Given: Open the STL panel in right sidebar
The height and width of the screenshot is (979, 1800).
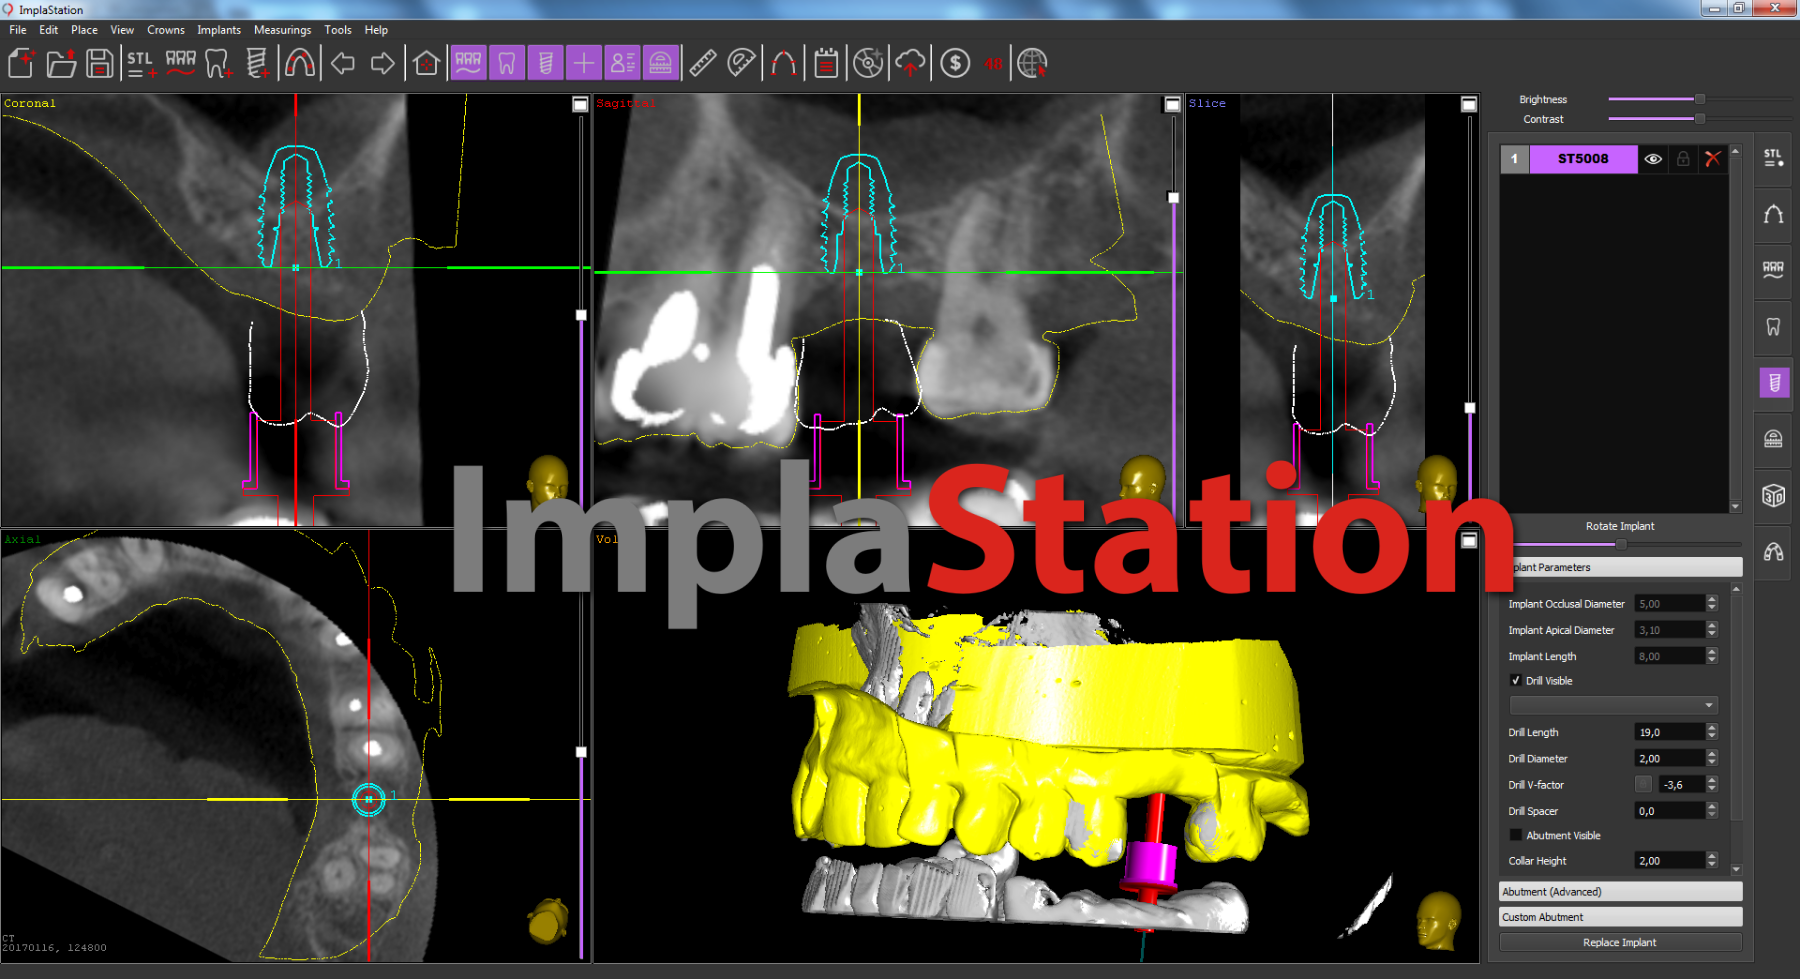Looking at the screenshot, I should point(1773,158).
